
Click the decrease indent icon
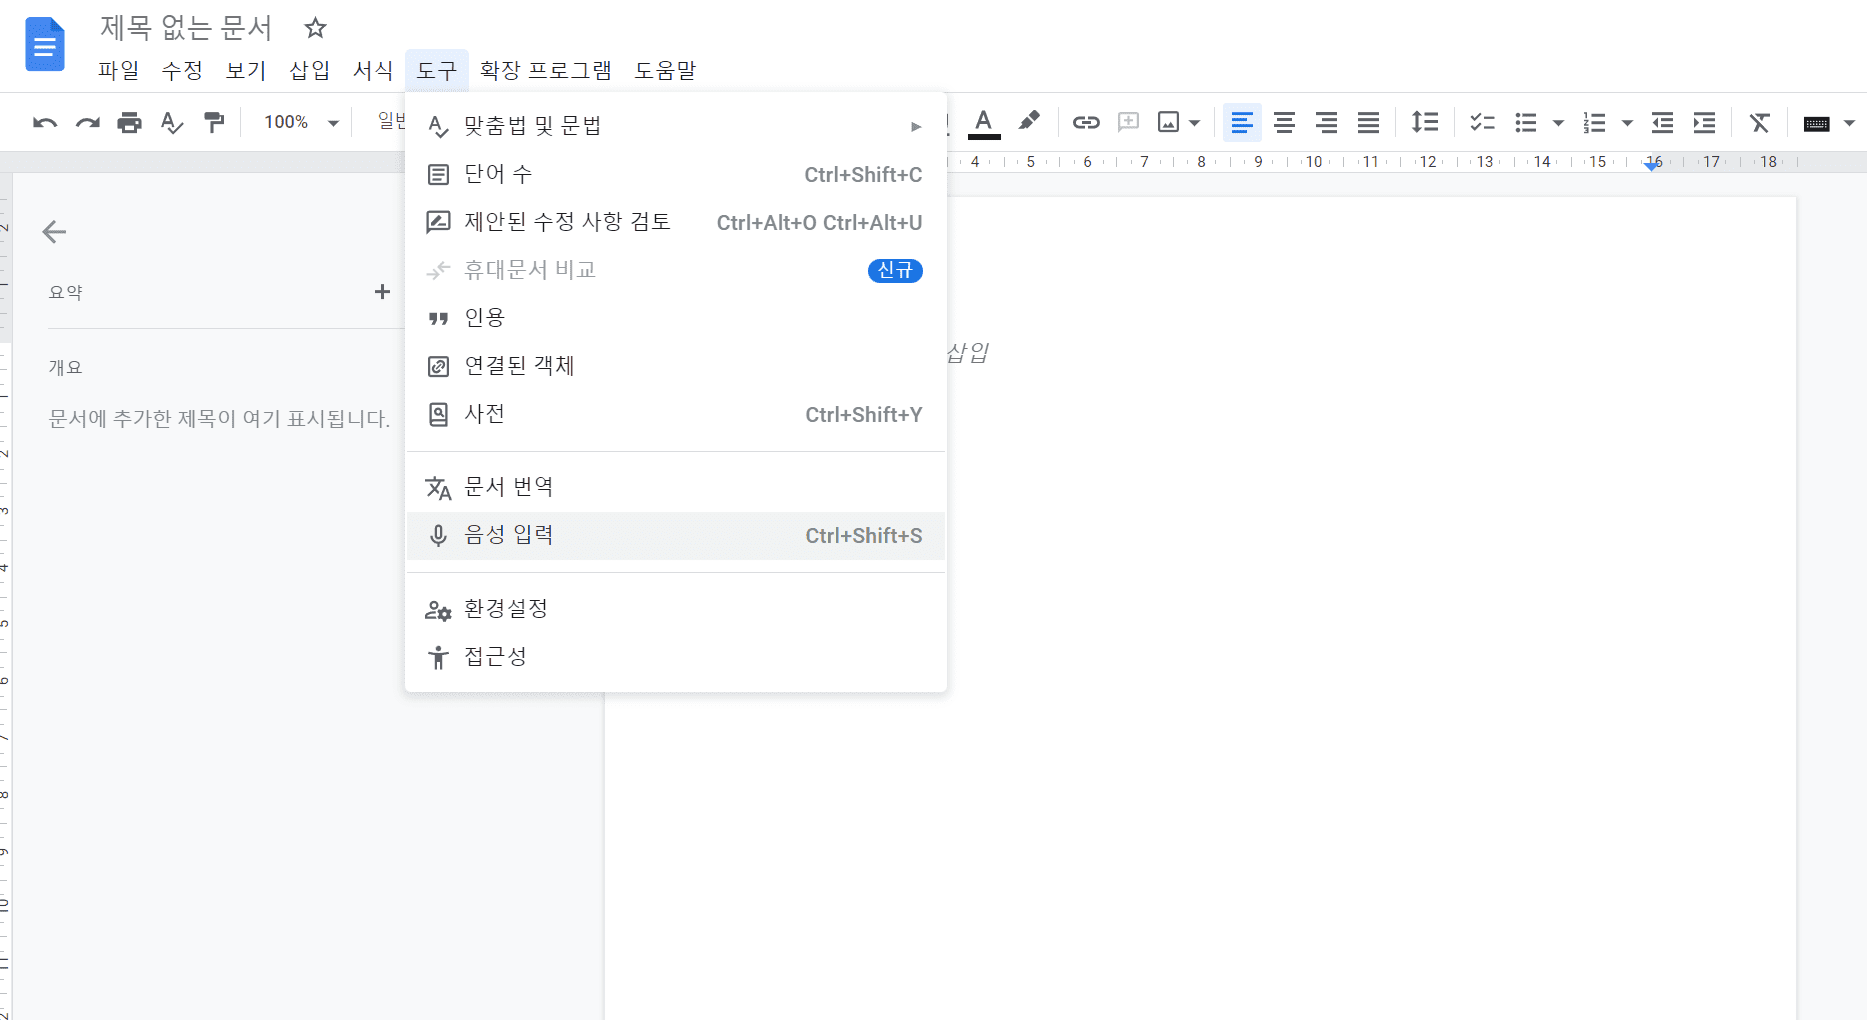[1663, 122]
